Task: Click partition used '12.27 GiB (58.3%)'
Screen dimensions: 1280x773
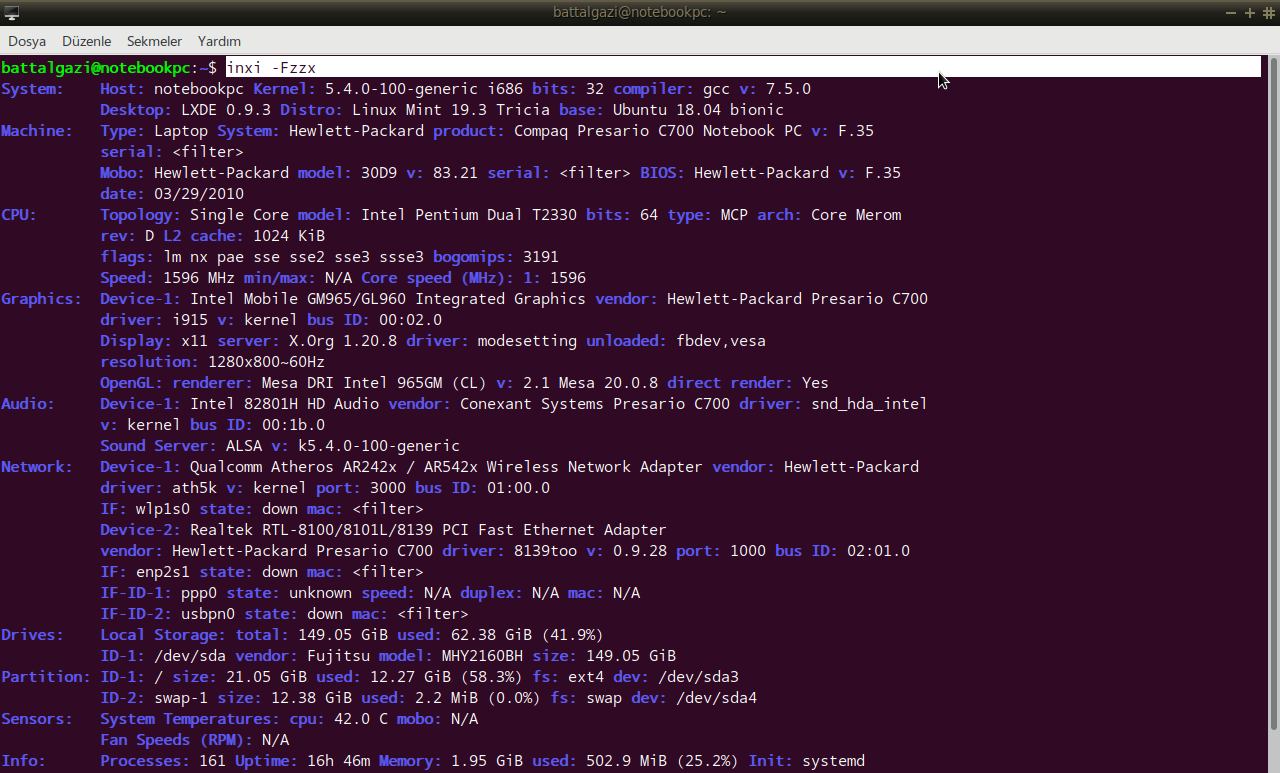Action: [446, 677]
